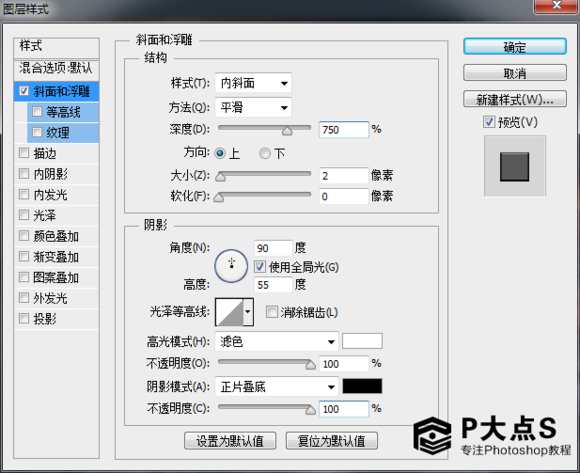Open the 高光模式(H) dropdown showing 滤色
The image size is (580, 473).
point(277,342)
